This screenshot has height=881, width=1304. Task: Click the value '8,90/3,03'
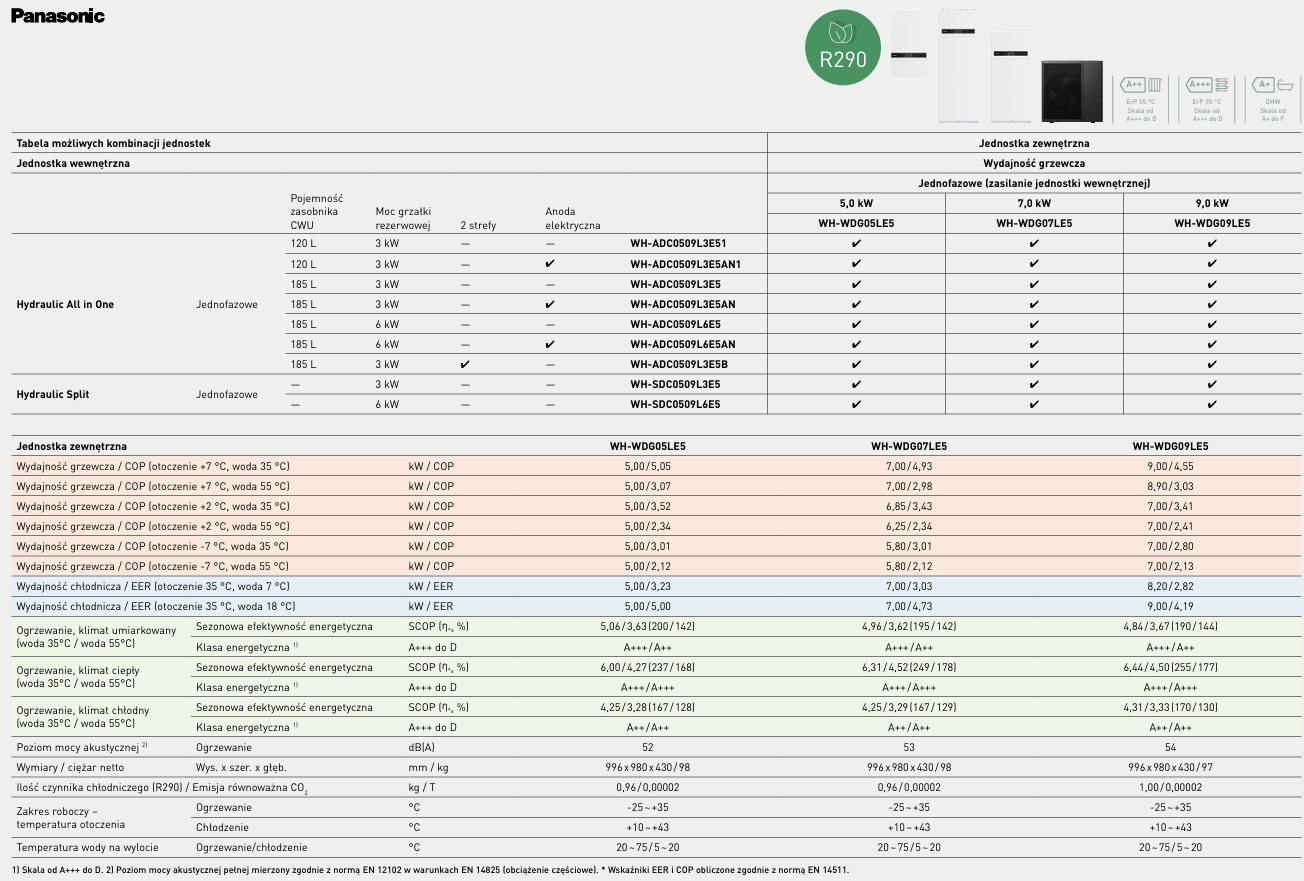coord(1170,486)
